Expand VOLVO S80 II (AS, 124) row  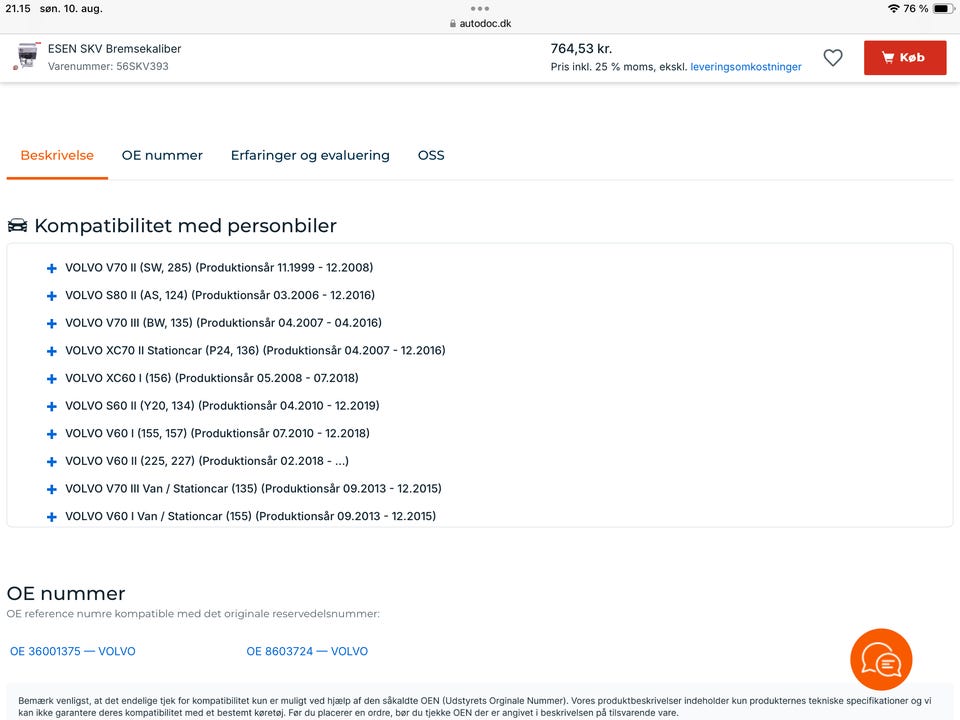click(x=52, y=296)
